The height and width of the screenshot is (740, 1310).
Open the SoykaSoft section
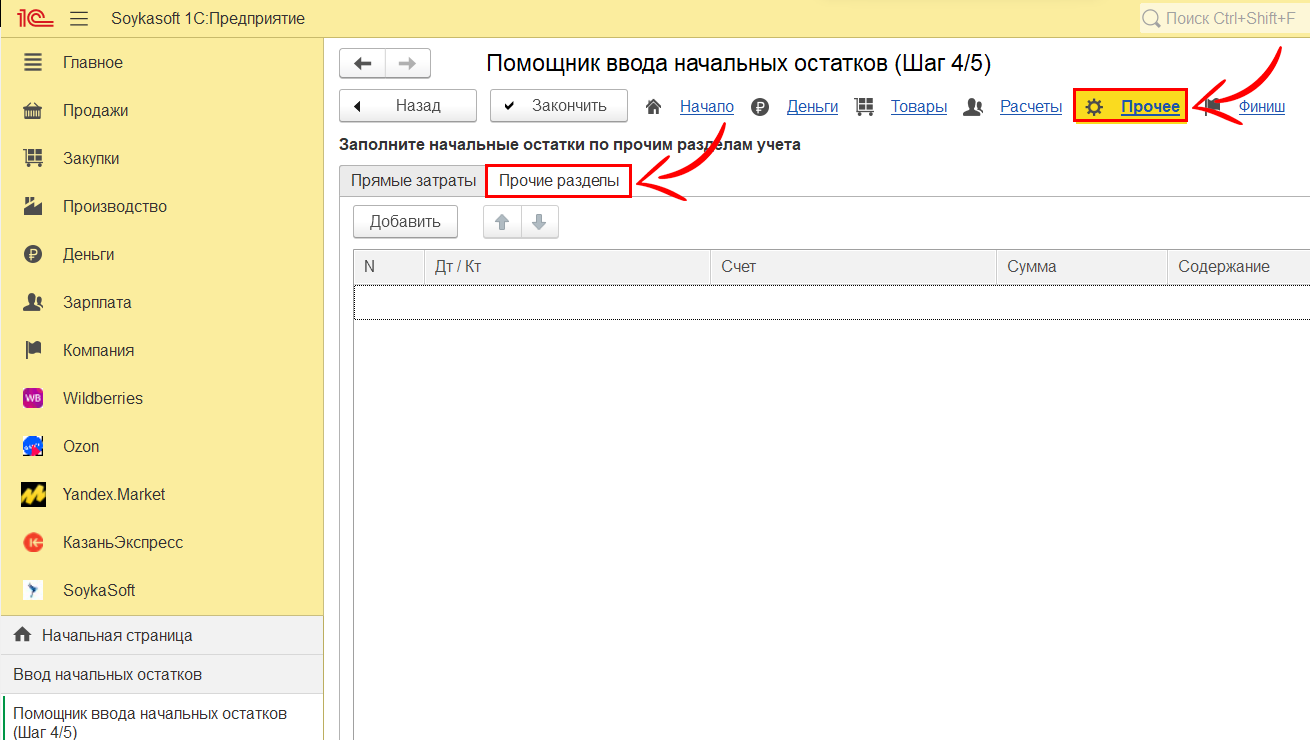pyautogui.click(x=99, y=590)
